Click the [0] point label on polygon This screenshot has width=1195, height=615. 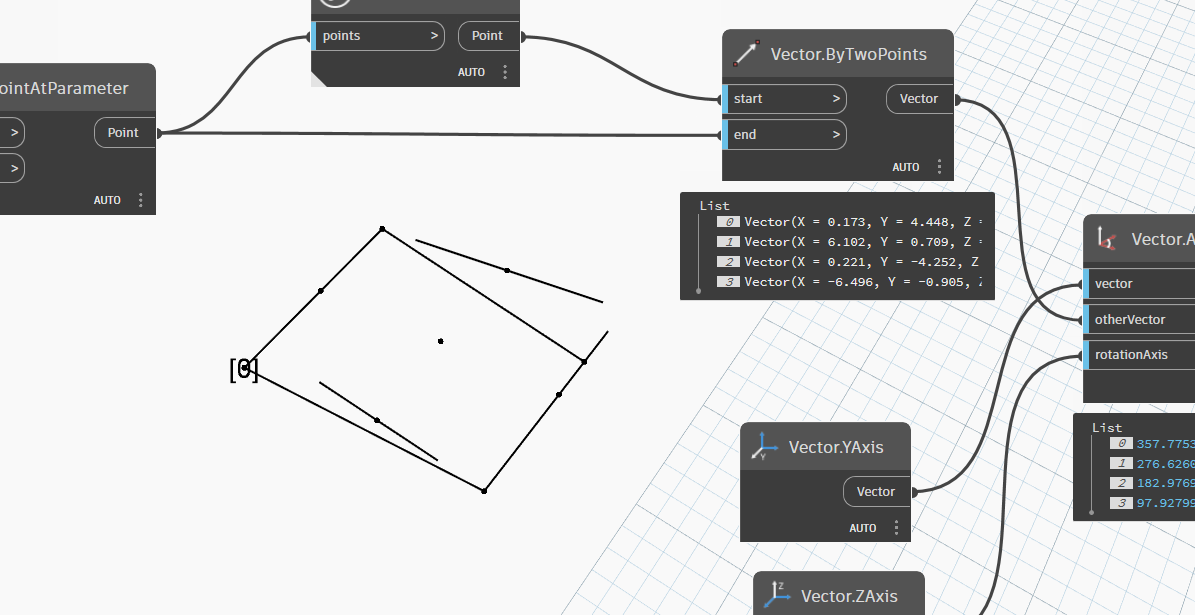click(244, 370)
